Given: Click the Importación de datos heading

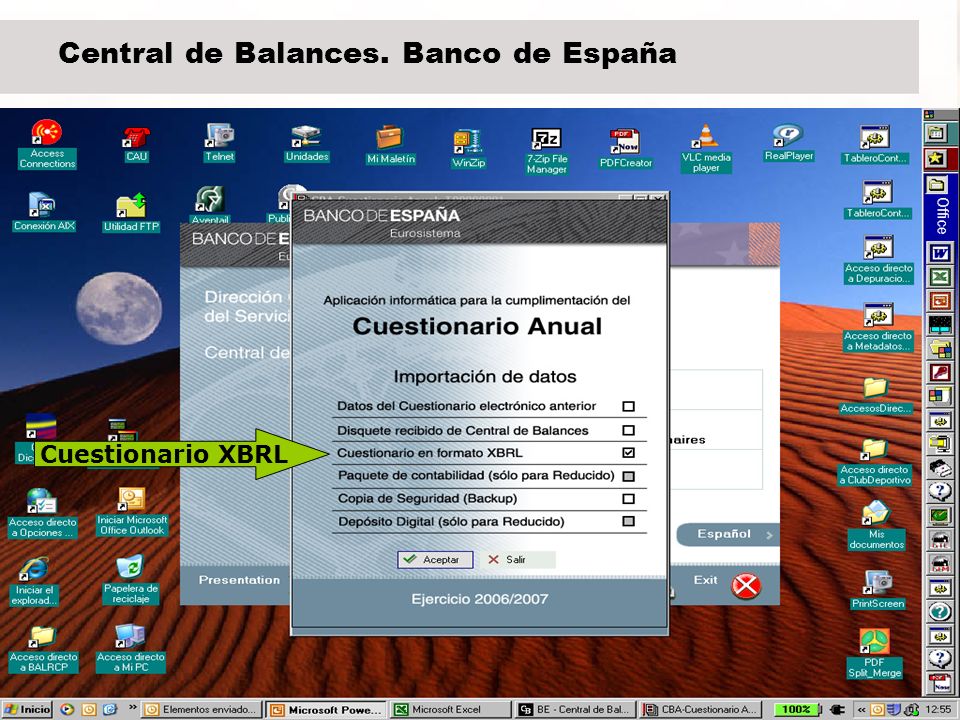Looking at the screenshot, I should (484, 377).
